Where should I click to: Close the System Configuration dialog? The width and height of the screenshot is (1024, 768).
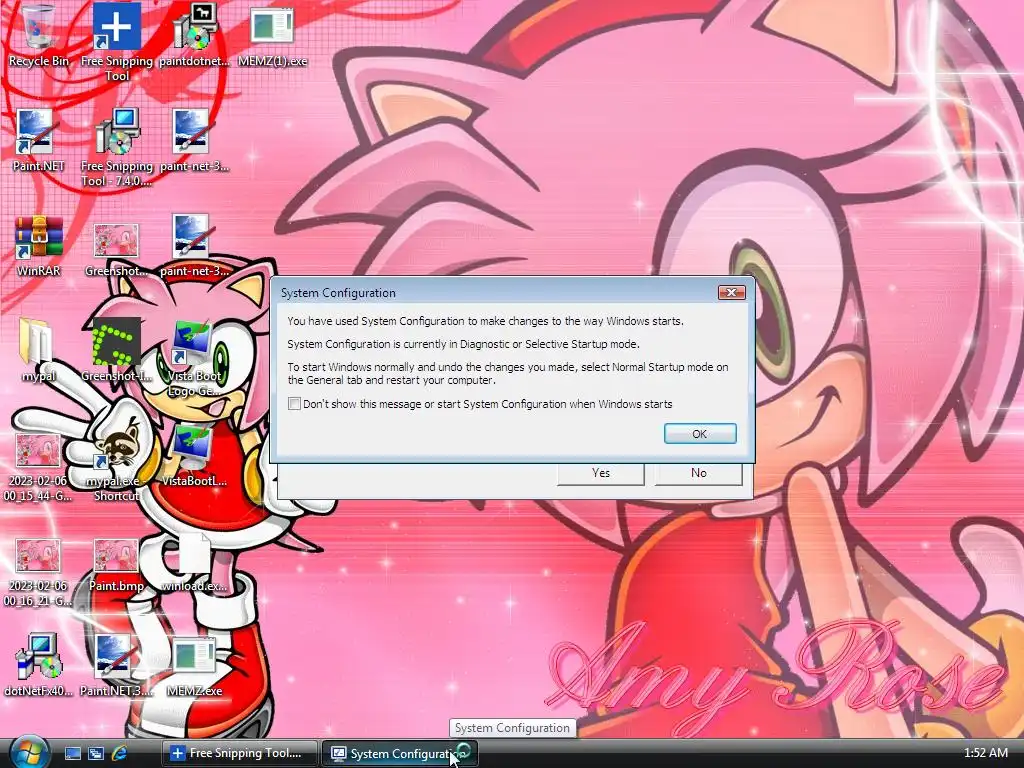pos(731,293)
